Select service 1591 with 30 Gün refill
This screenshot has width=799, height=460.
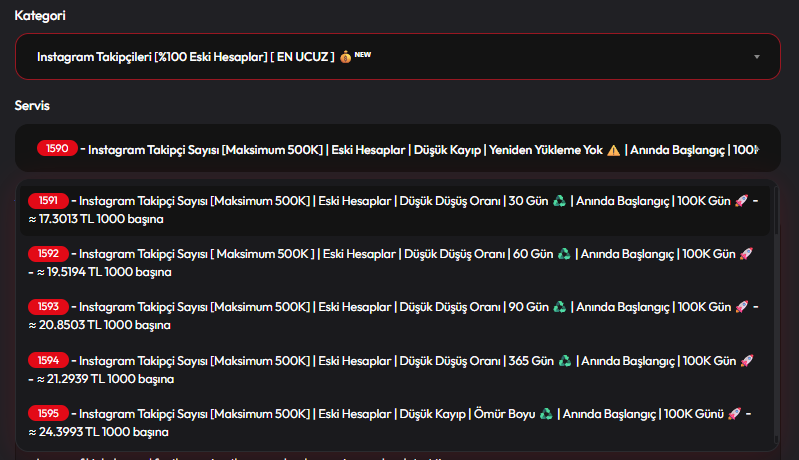(395, 209)
